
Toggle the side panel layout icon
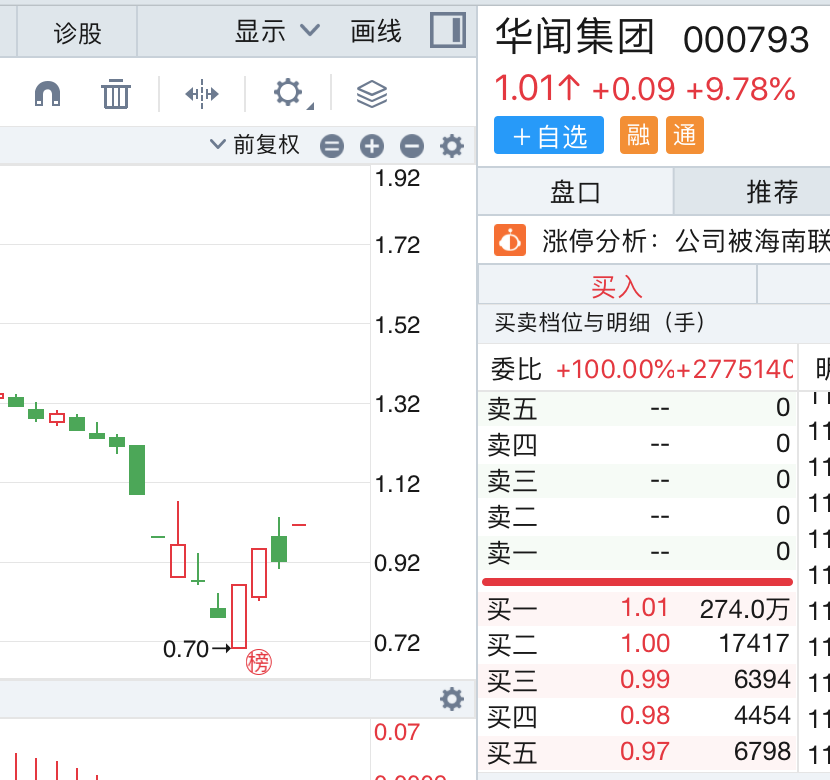click(448, 30)
